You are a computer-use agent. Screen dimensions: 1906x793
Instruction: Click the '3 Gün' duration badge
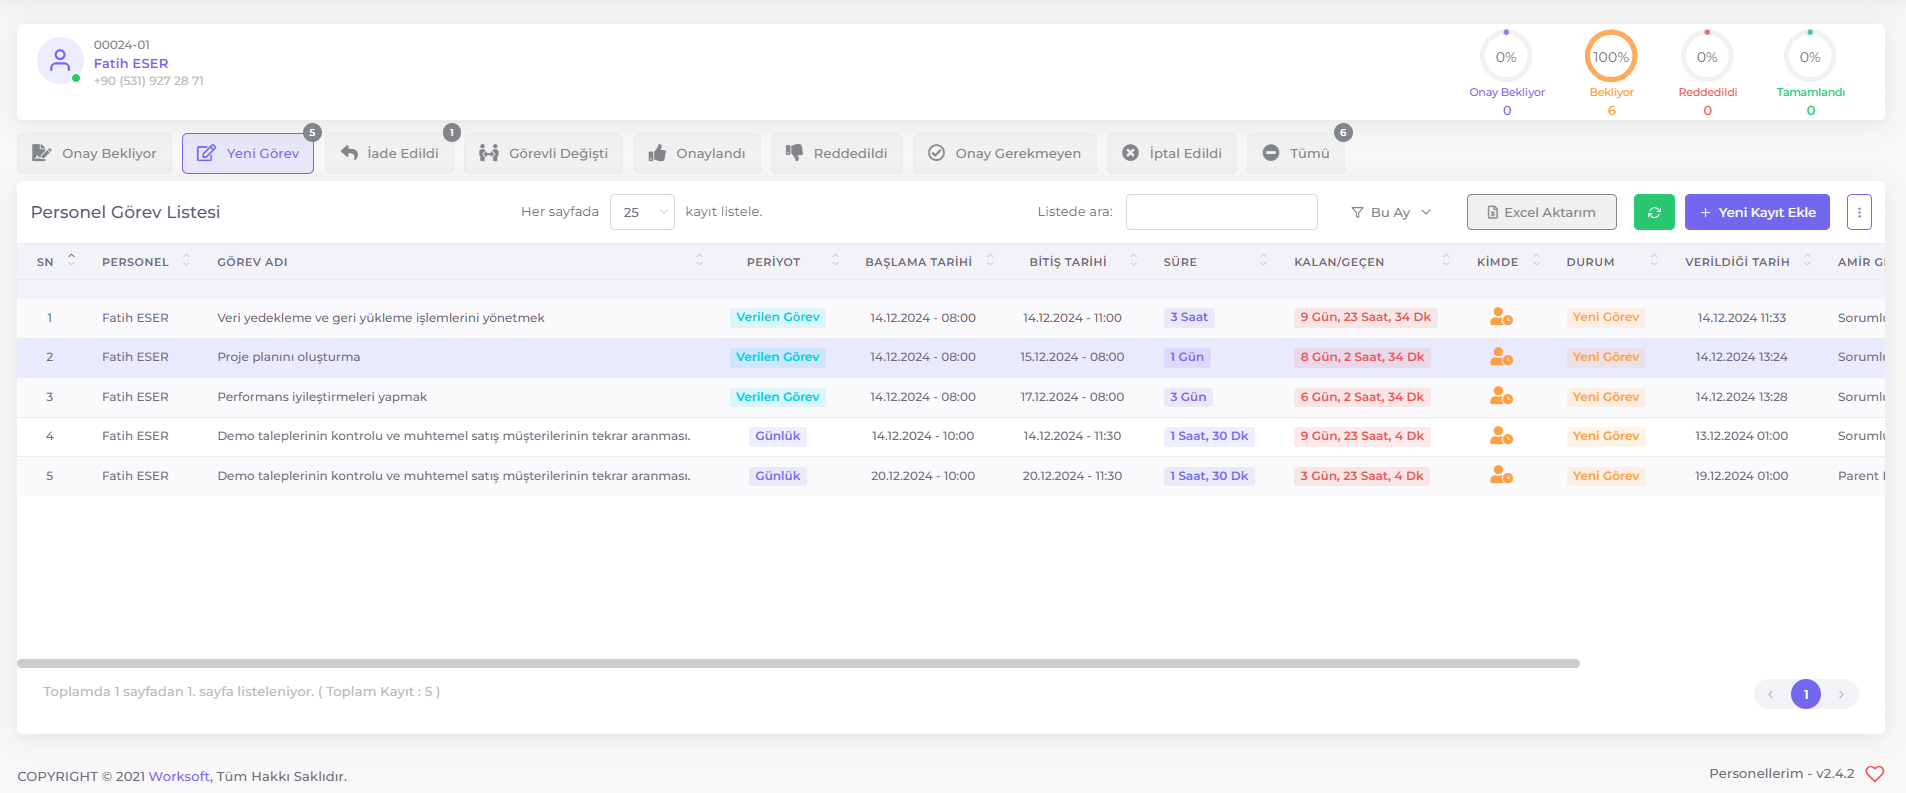1188,397
